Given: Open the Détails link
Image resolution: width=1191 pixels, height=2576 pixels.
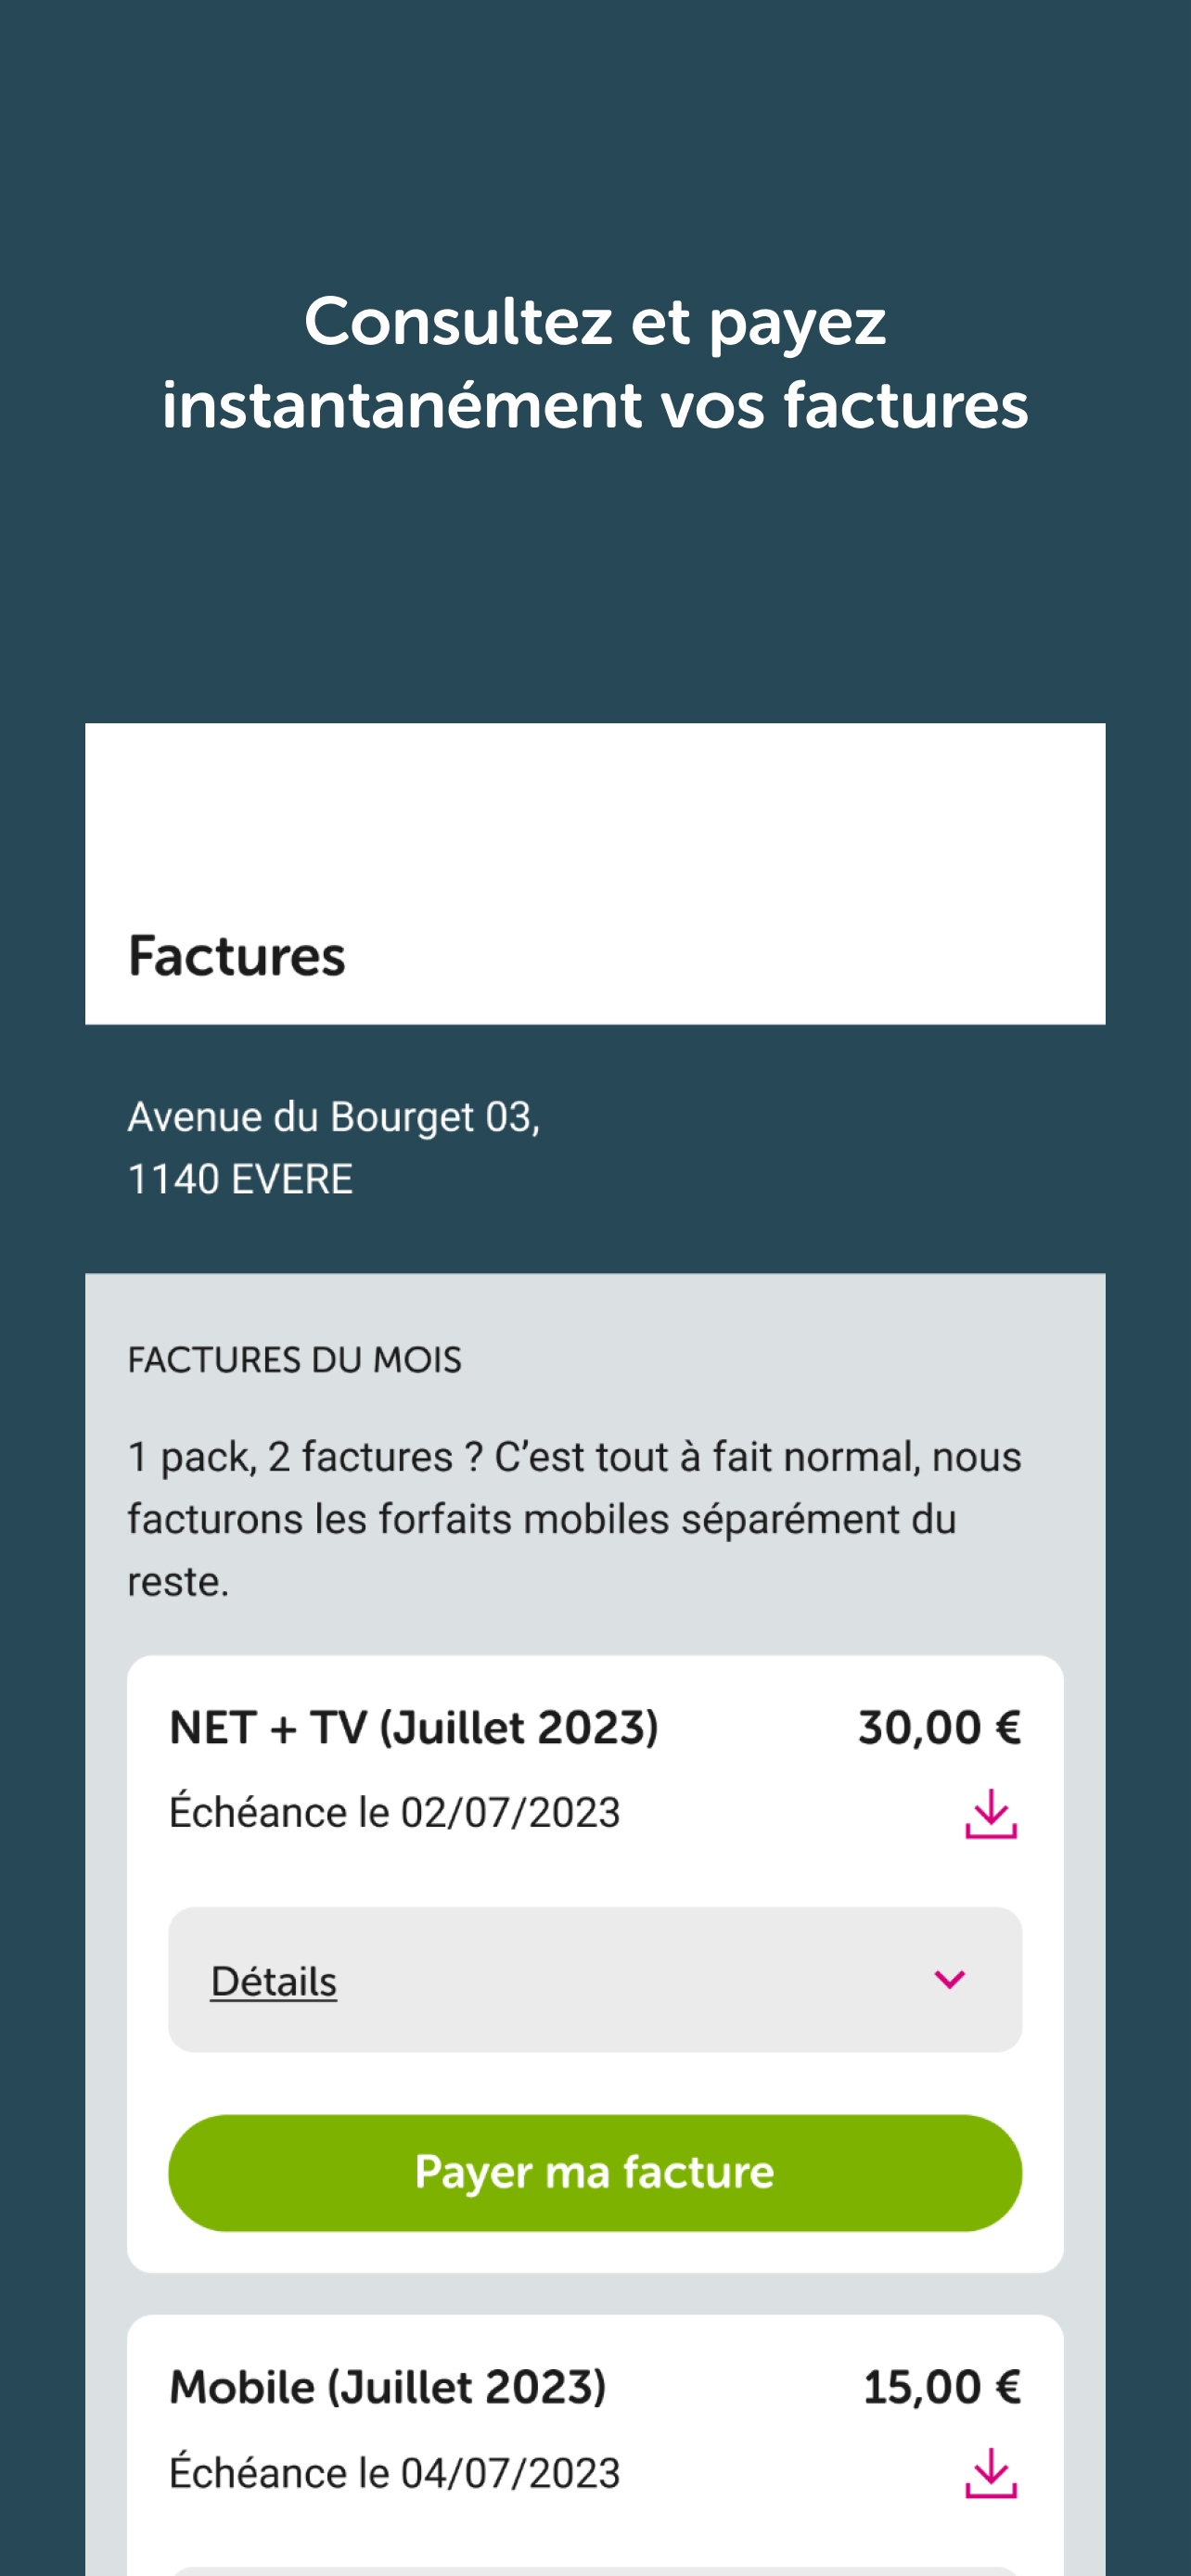Looking at the screenshot, I should pyautogui.click(x=273, y=1981).
